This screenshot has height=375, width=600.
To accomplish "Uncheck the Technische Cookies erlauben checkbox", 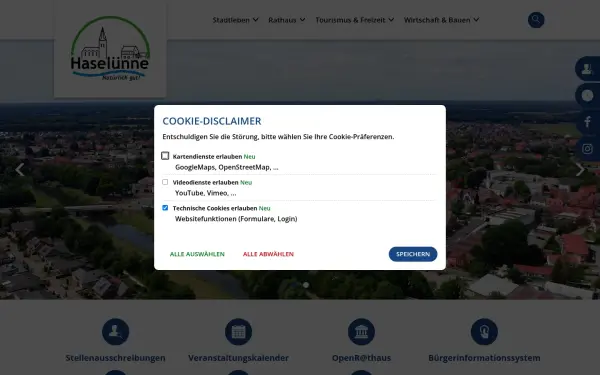I will coord(165,208).
